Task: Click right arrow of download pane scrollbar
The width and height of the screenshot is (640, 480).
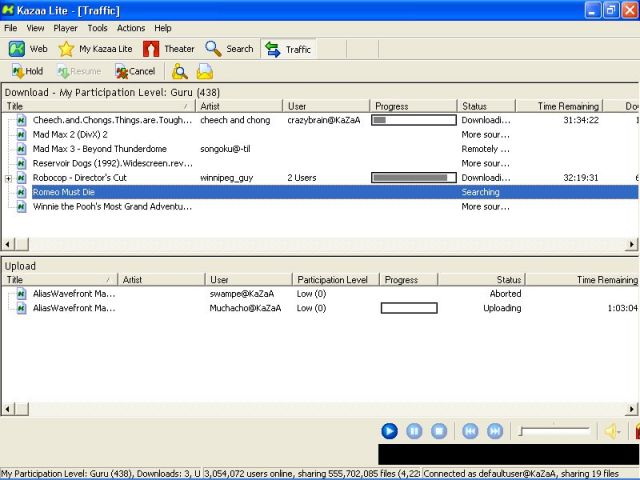Action: (x=632, y=244)
